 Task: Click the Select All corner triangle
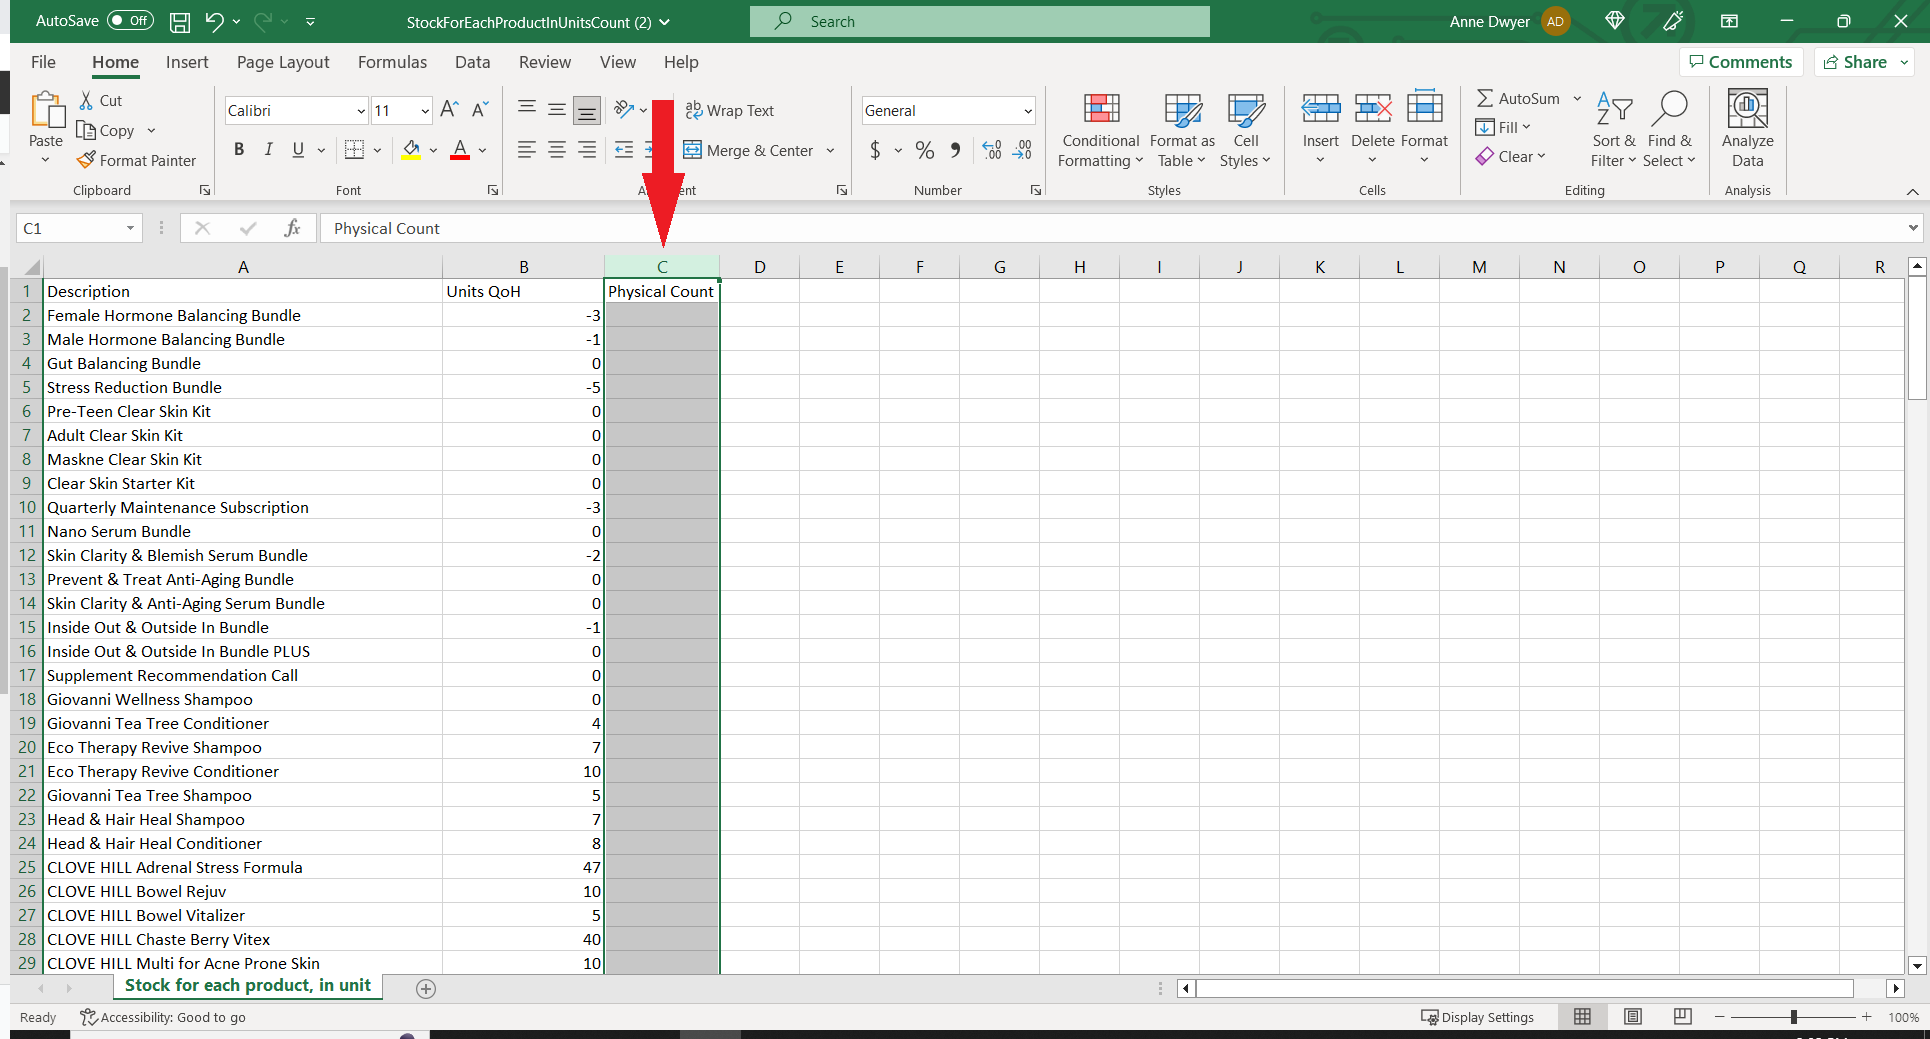coord(31,267)
